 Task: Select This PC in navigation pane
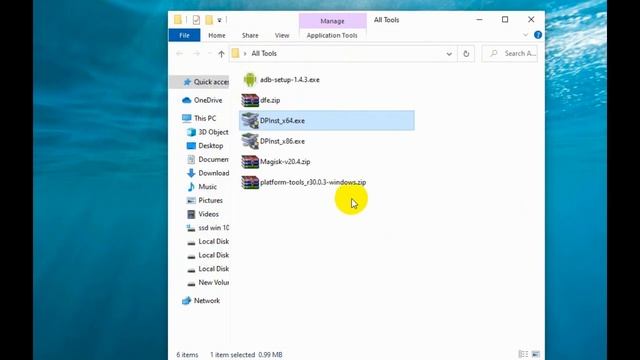click(205, 118)
